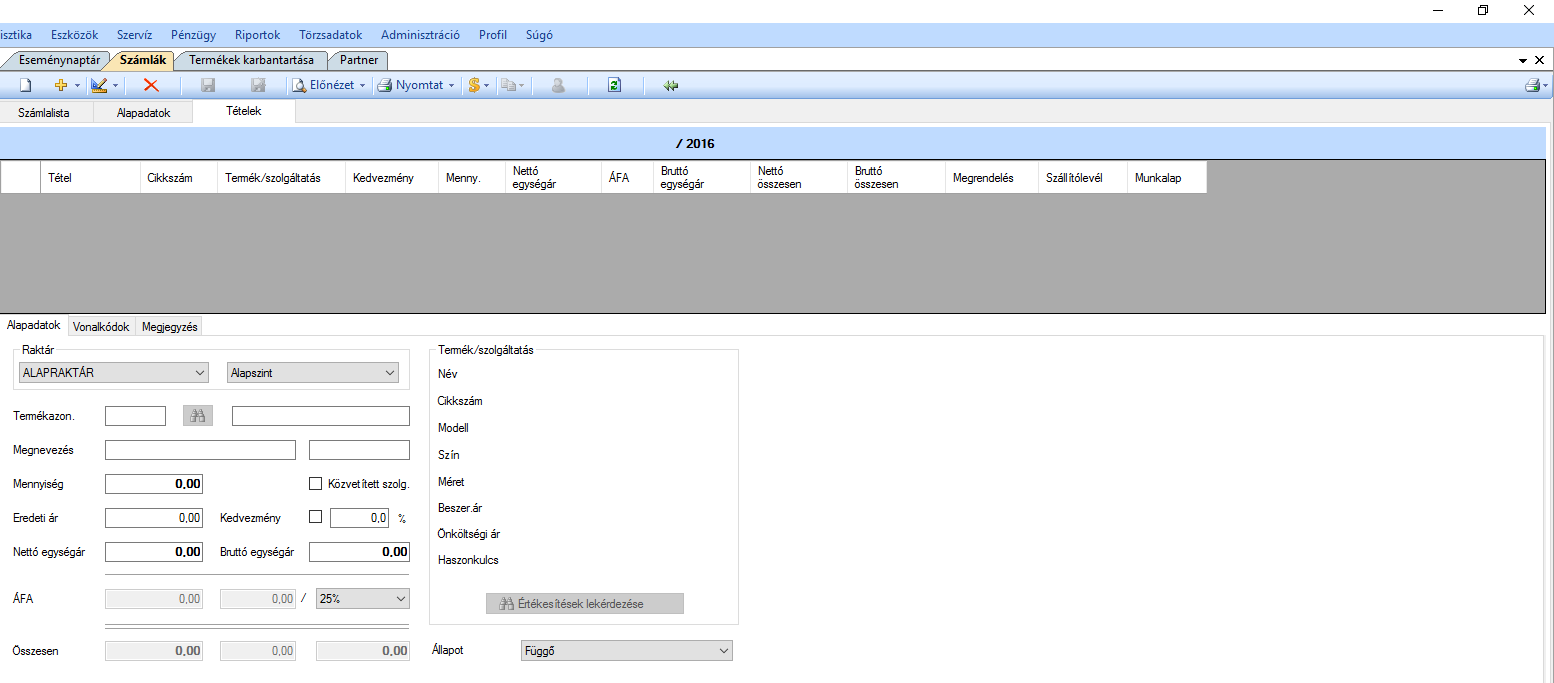This screenshot has width=1554, height=683.
Task: Click the red X delete icon
Action: [152, 86]
